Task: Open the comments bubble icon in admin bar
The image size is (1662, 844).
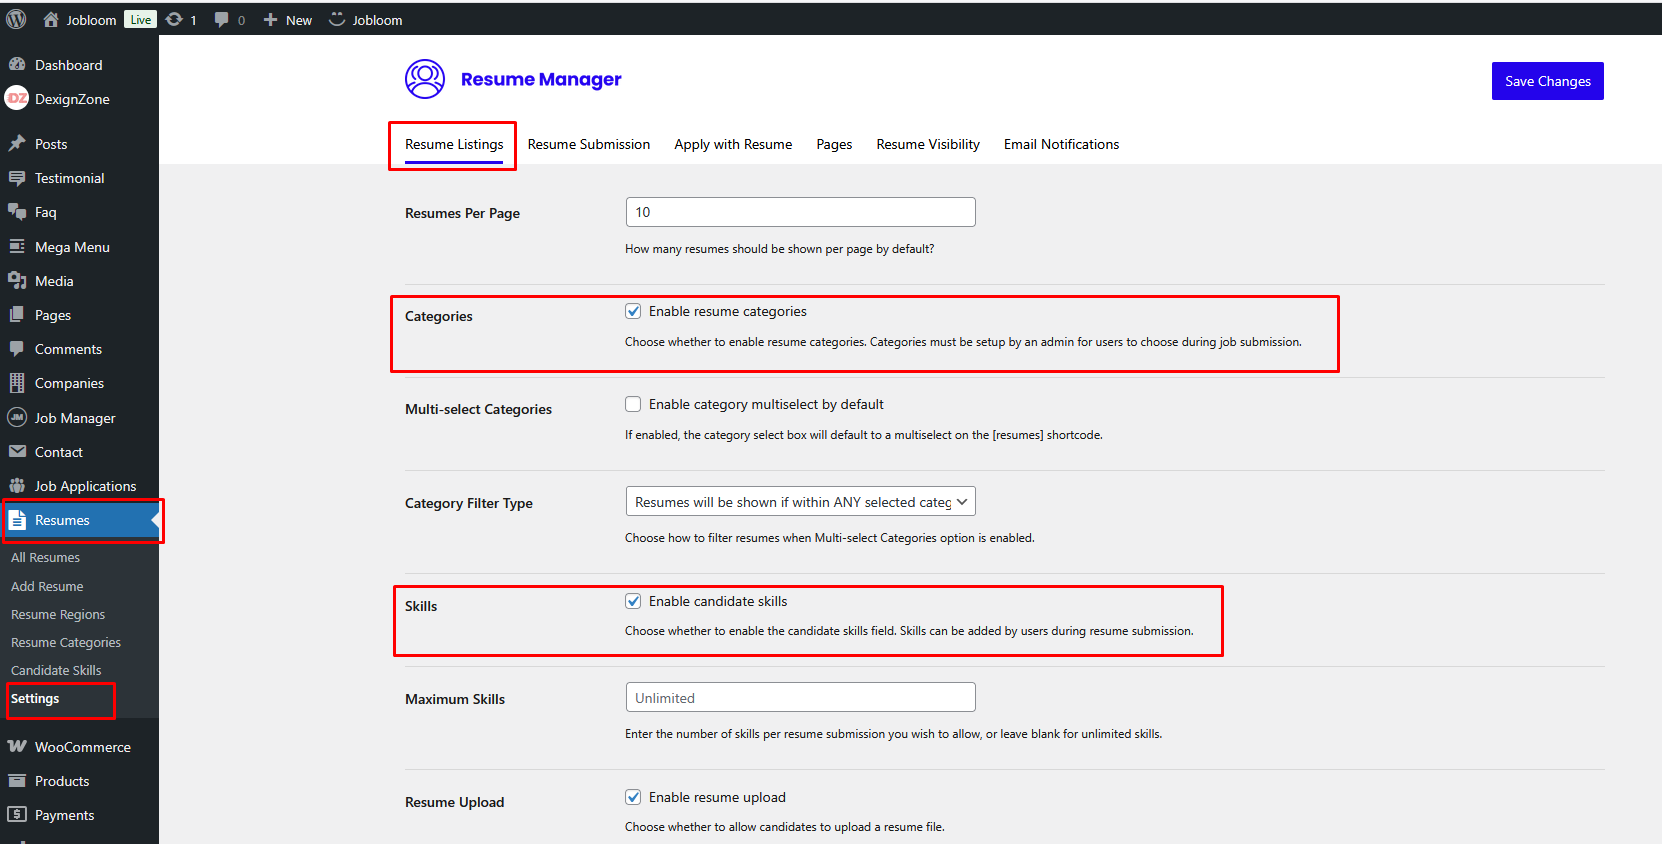Action: coord(222,20)
